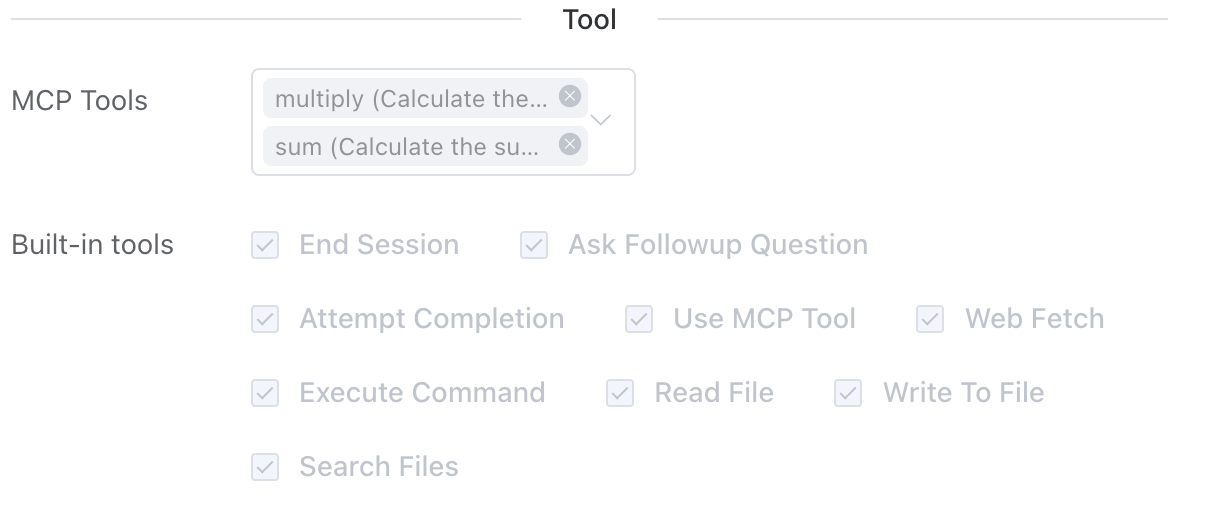Click the multiply (Calculate the...) tag text

[x=411, y=99]
